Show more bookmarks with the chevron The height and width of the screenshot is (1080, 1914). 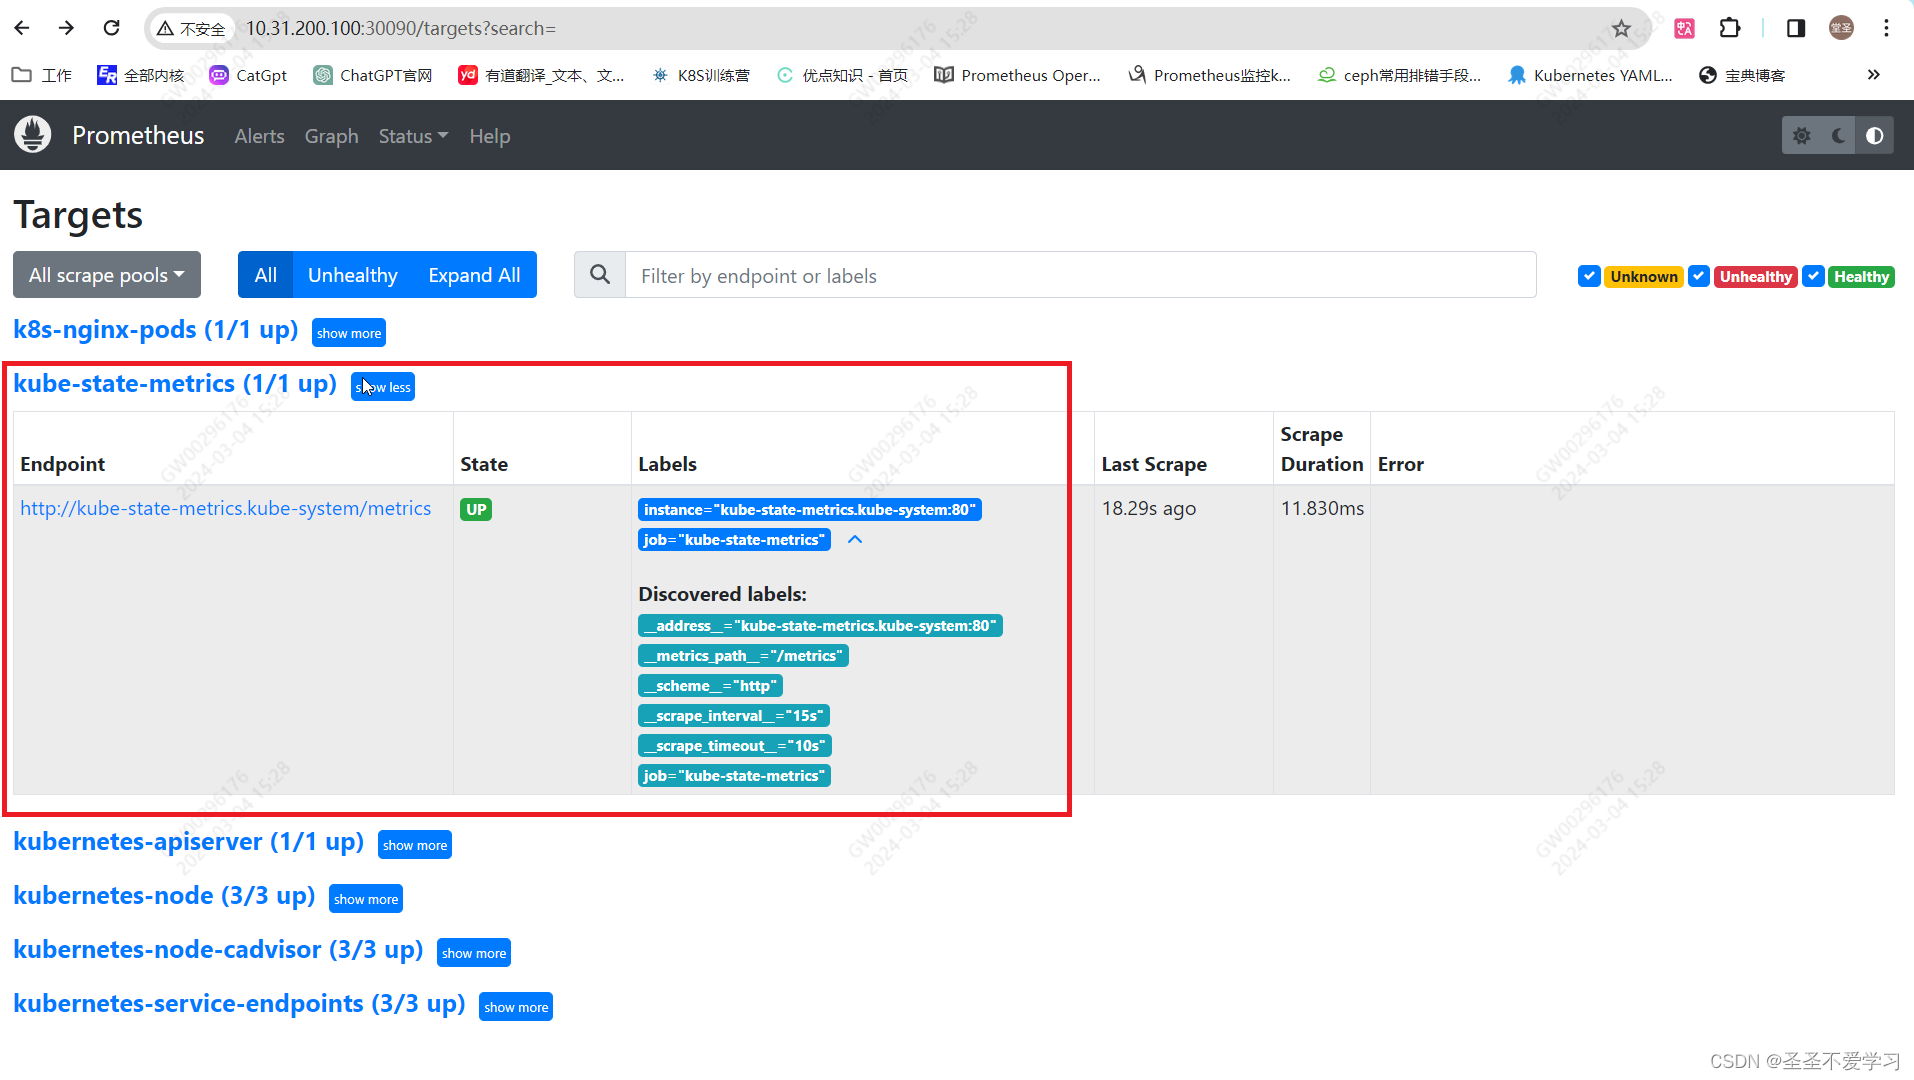[1873, 75]
